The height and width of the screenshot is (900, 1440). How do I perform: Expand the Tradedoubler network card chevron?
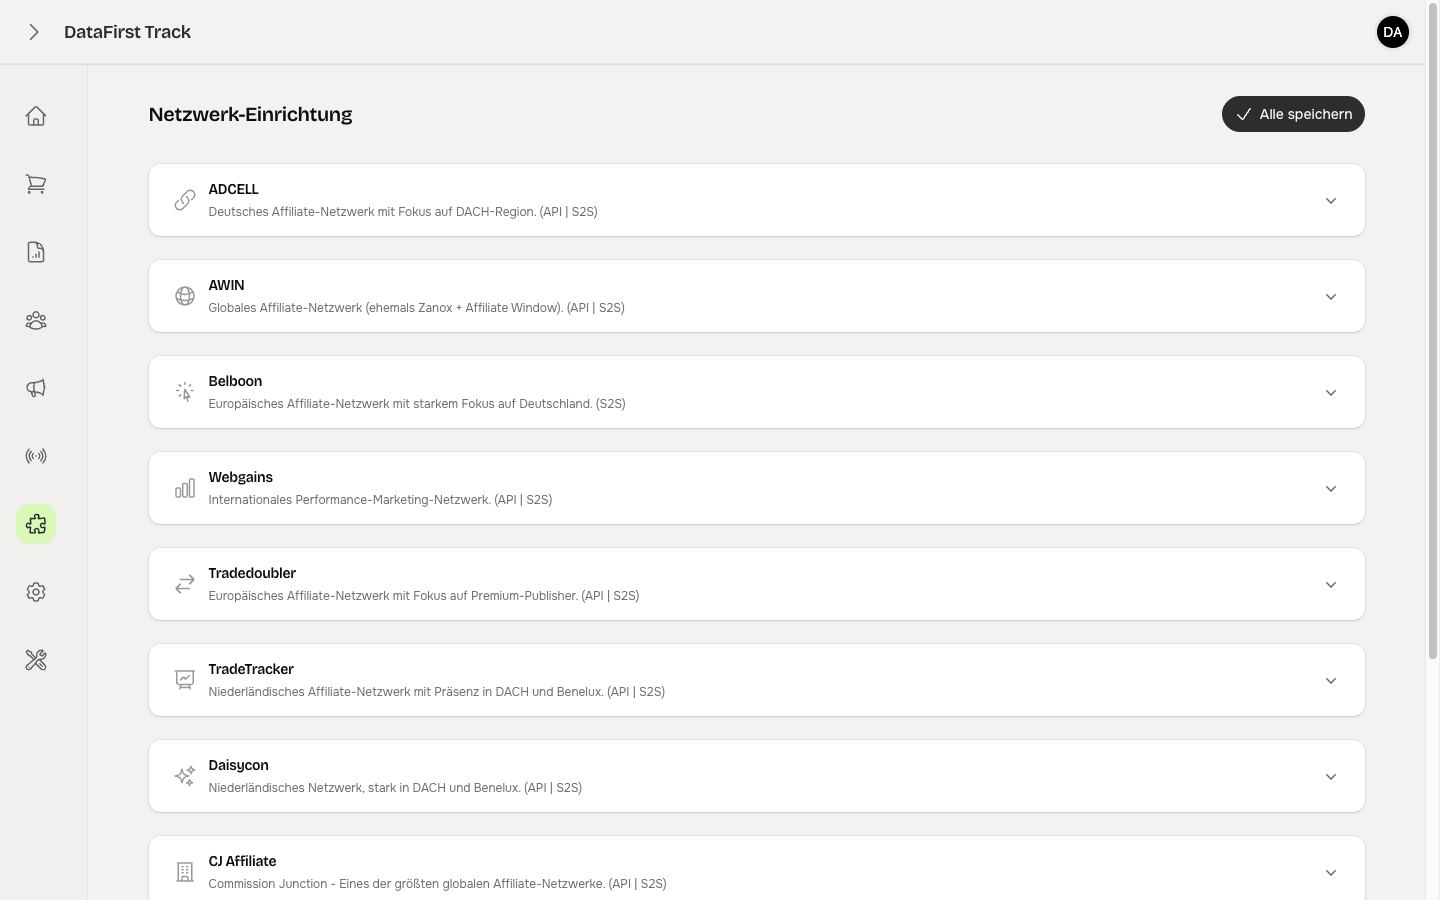[1331, 585]
